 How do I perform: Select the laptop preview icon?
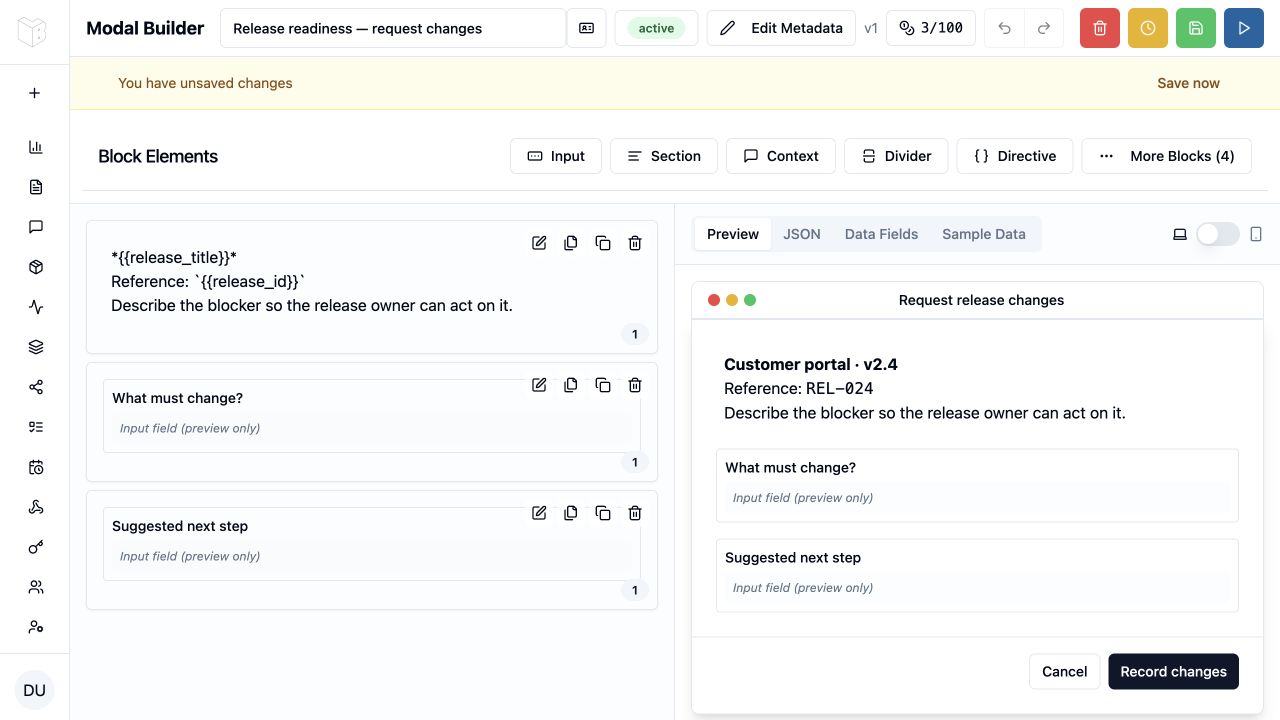coord(1180,234)
